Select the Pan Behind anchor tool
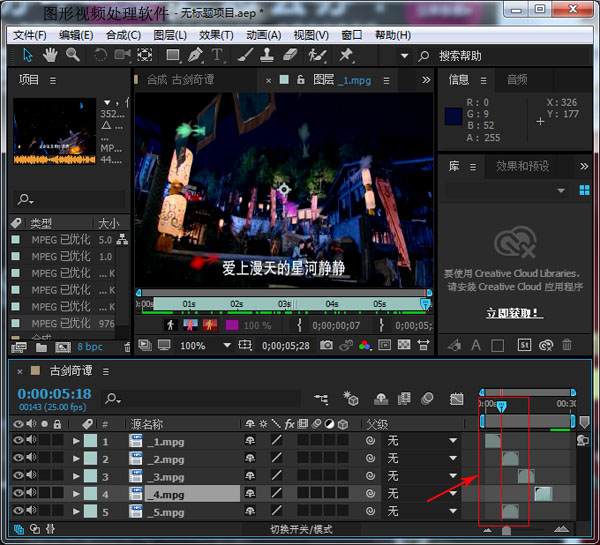The width and height of the screenshot is (600, 545). (x=145, y=55)
